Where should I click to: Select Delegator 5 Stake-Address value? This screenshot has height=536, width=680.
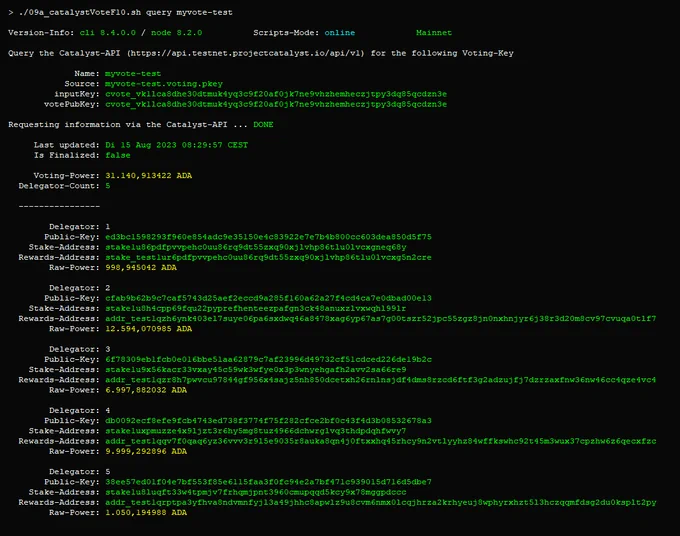[256, 492]
